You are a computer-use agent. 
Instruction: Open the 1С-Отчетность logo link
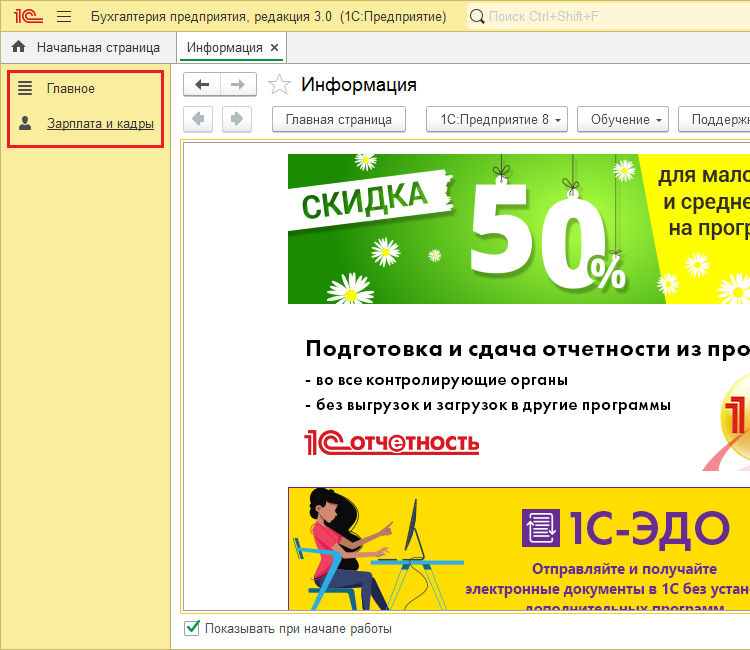(x=391, y=442)
